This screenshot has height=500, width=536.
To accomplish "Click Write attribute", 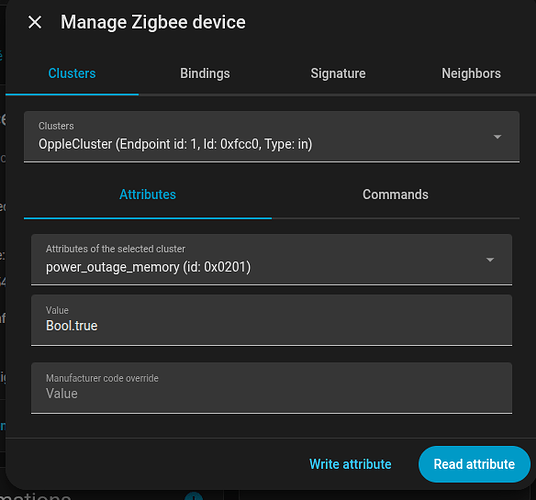I will (350, 464).
